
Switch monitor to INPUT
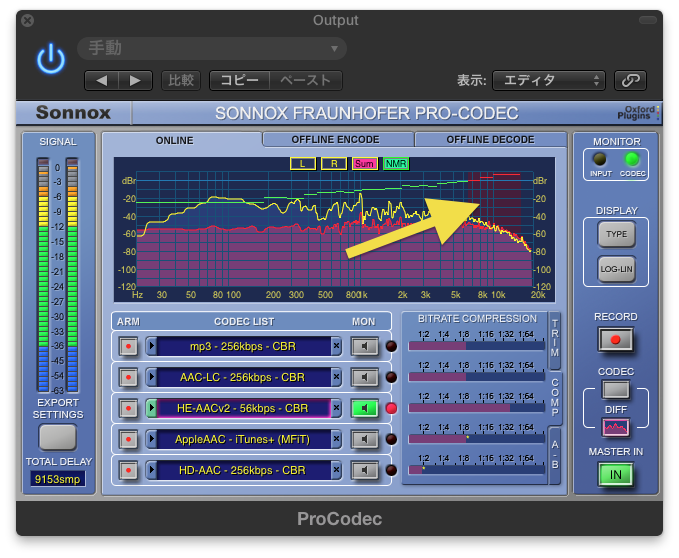click(600, 160)
